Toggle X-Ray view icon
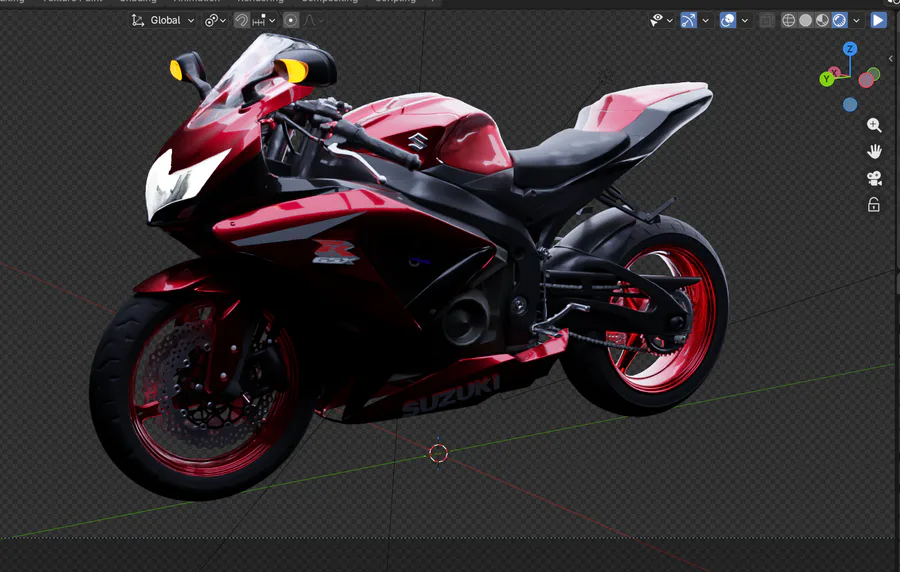900x572 pixels. 766,21
